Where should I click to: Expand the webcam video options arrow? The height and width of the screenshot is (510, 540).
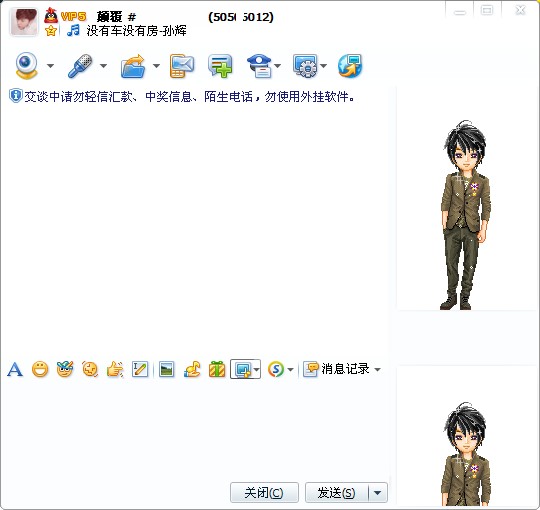[50, 65]
